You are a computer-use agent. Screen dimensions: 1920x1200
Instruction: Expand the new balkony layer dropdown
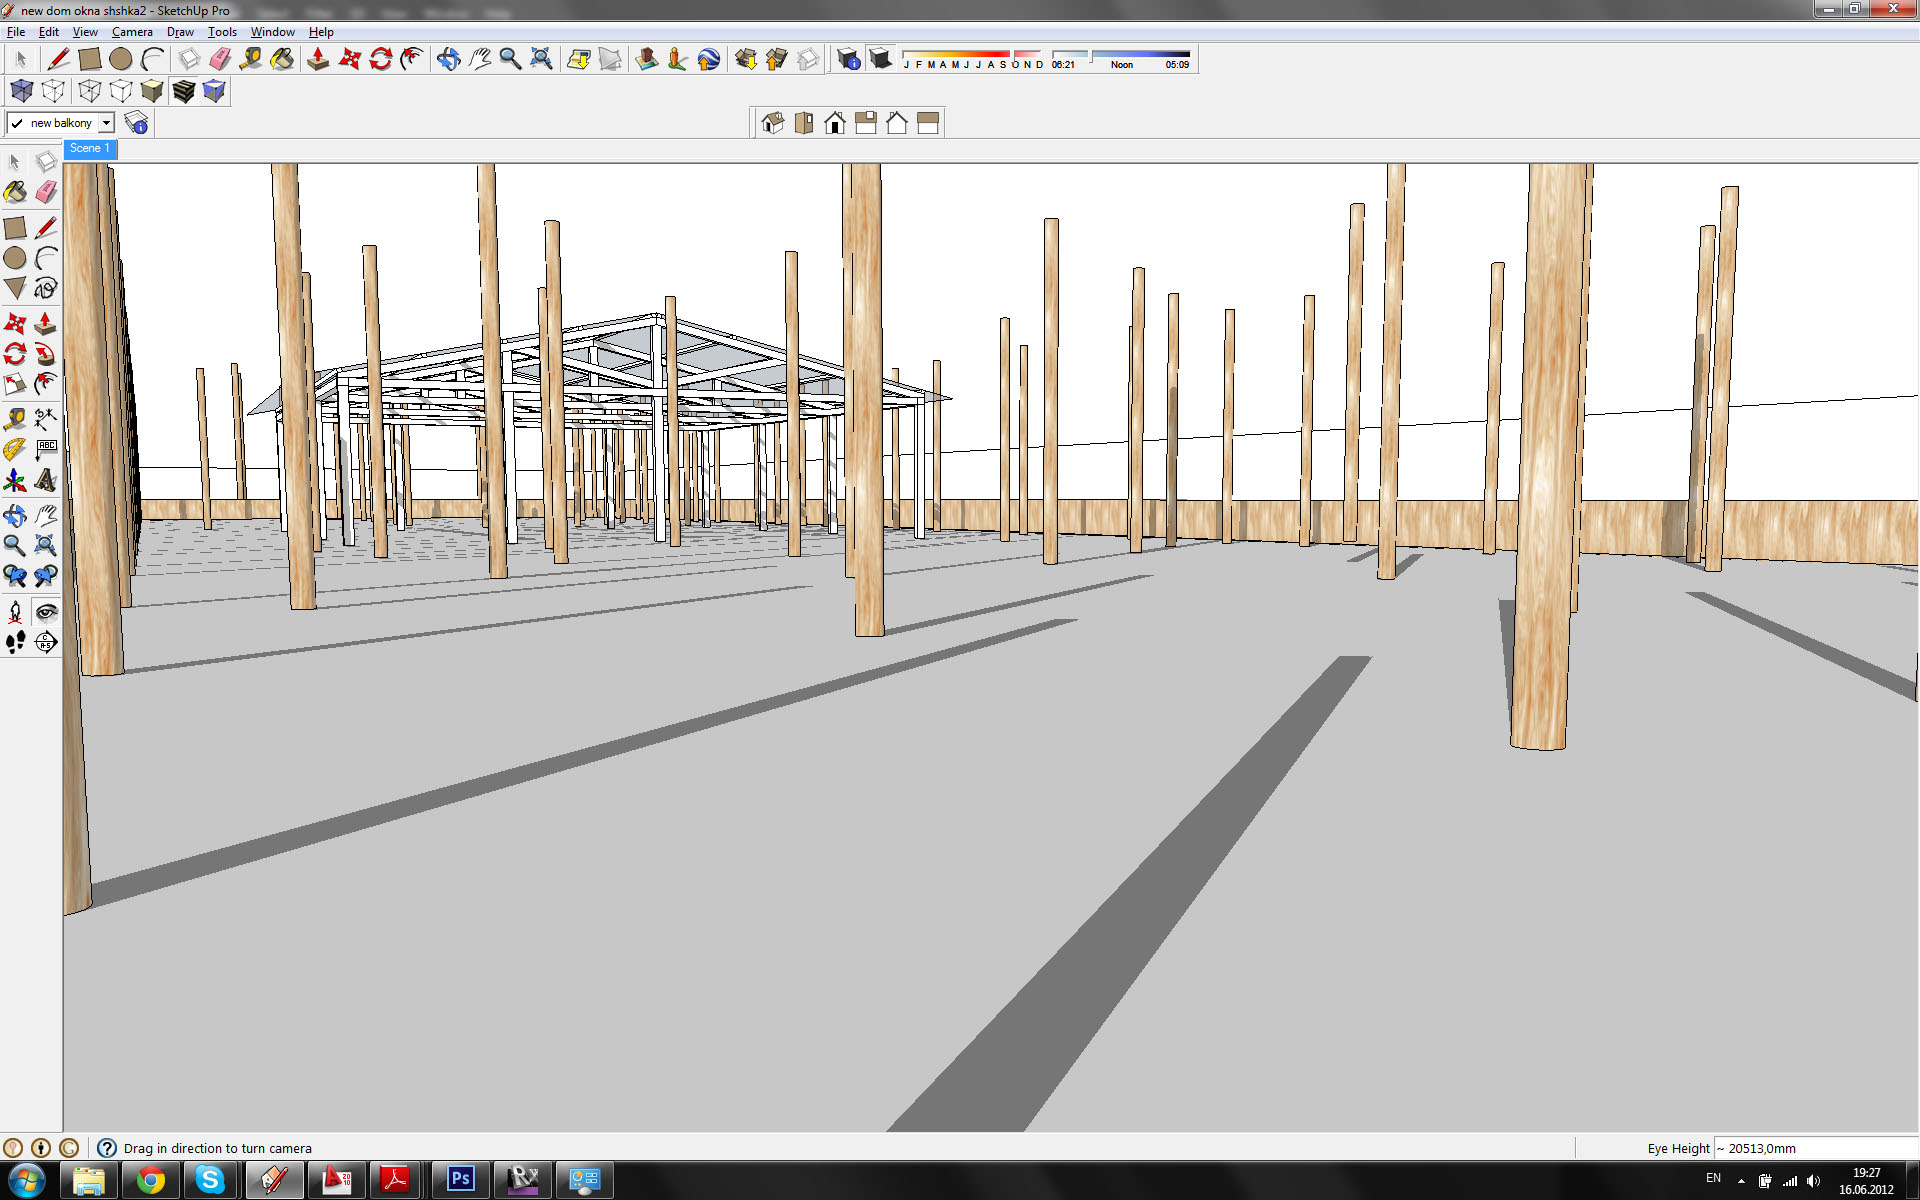point(106,123)
